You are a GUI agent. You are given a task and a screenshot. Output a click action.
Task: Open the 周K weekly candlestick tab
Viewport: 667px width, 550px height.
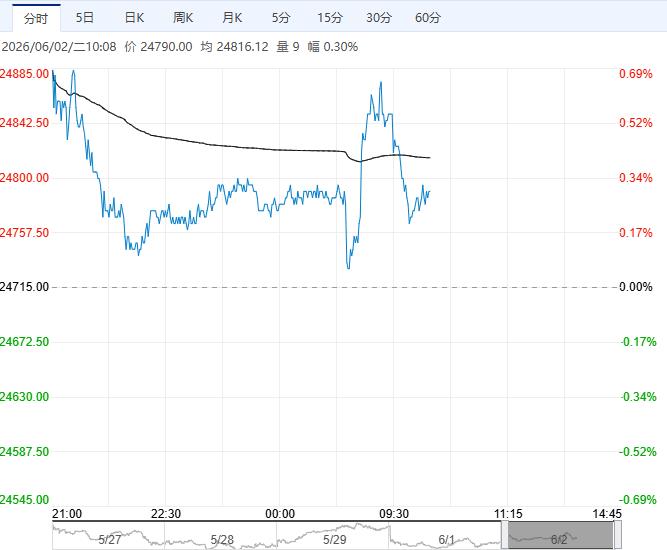coord(183,18)
